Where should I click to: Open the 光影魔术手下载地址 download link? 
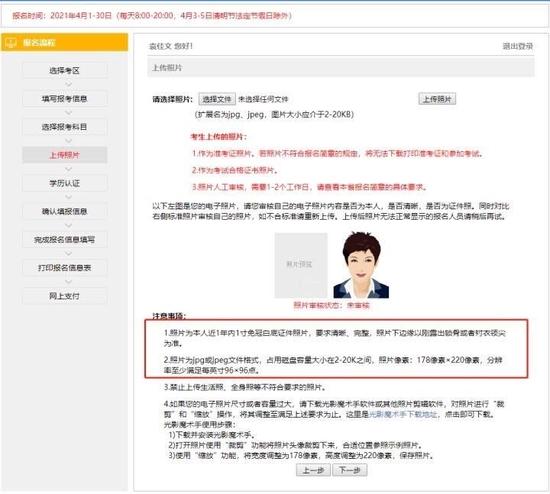click(x=403, y=414)
